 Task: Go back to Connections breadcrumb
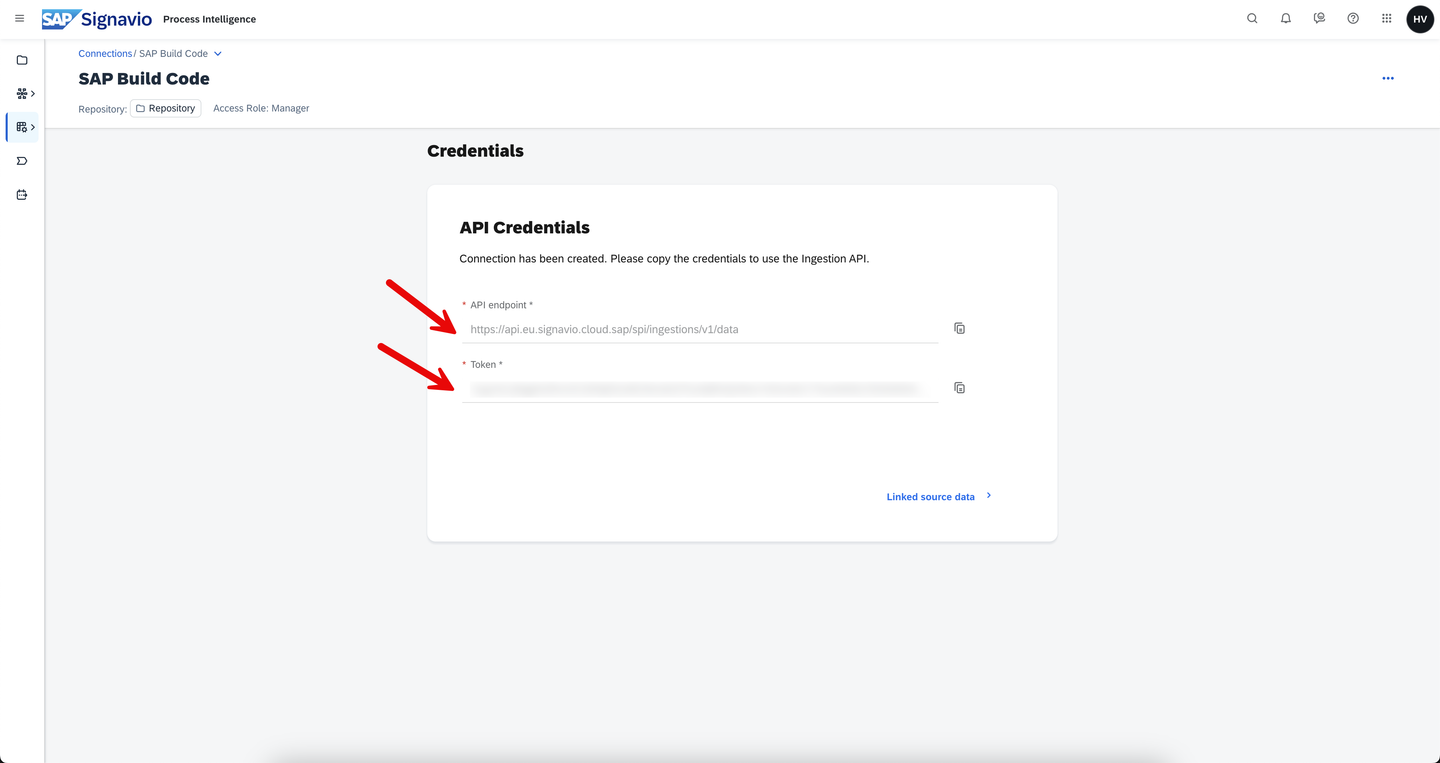pos(105,54)
